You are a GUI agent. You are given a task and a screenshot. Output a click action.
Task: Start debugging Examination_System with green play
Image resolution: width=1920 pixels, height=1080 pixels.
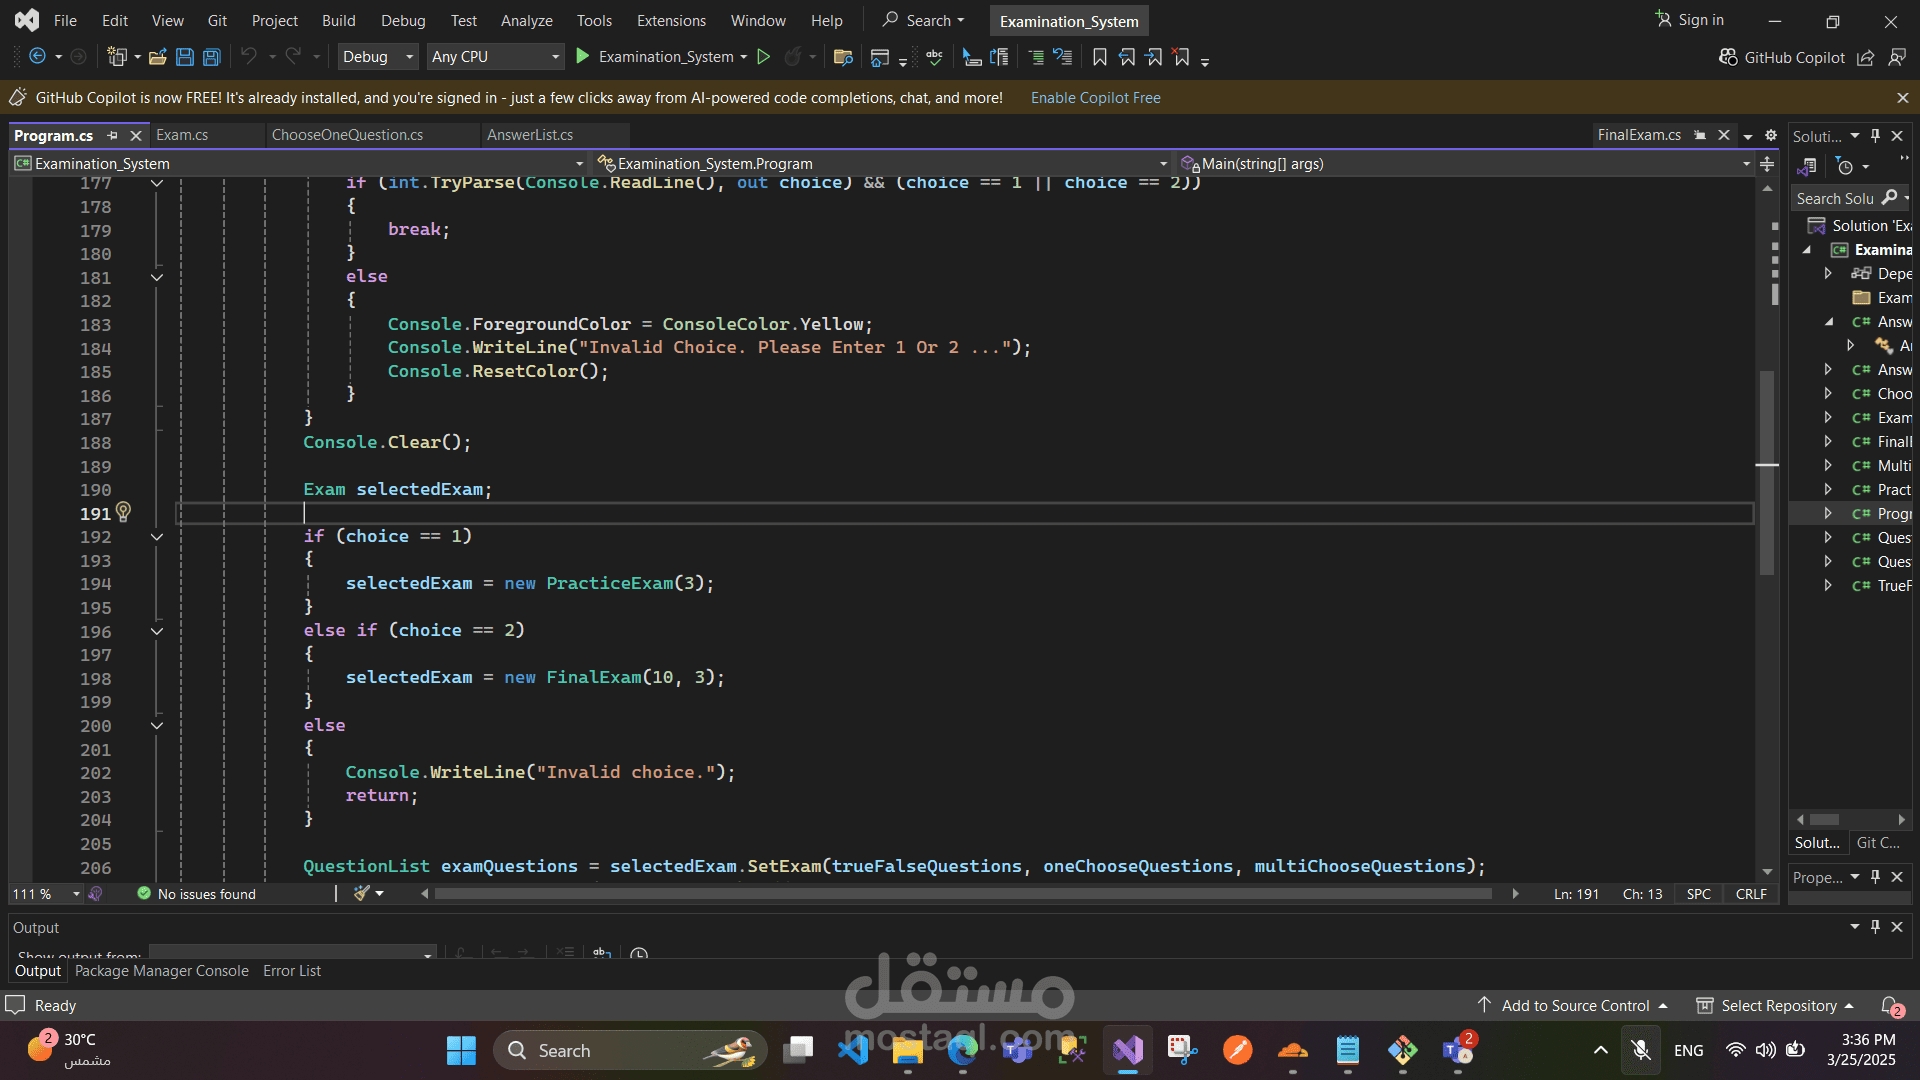(x=583, y=57)
